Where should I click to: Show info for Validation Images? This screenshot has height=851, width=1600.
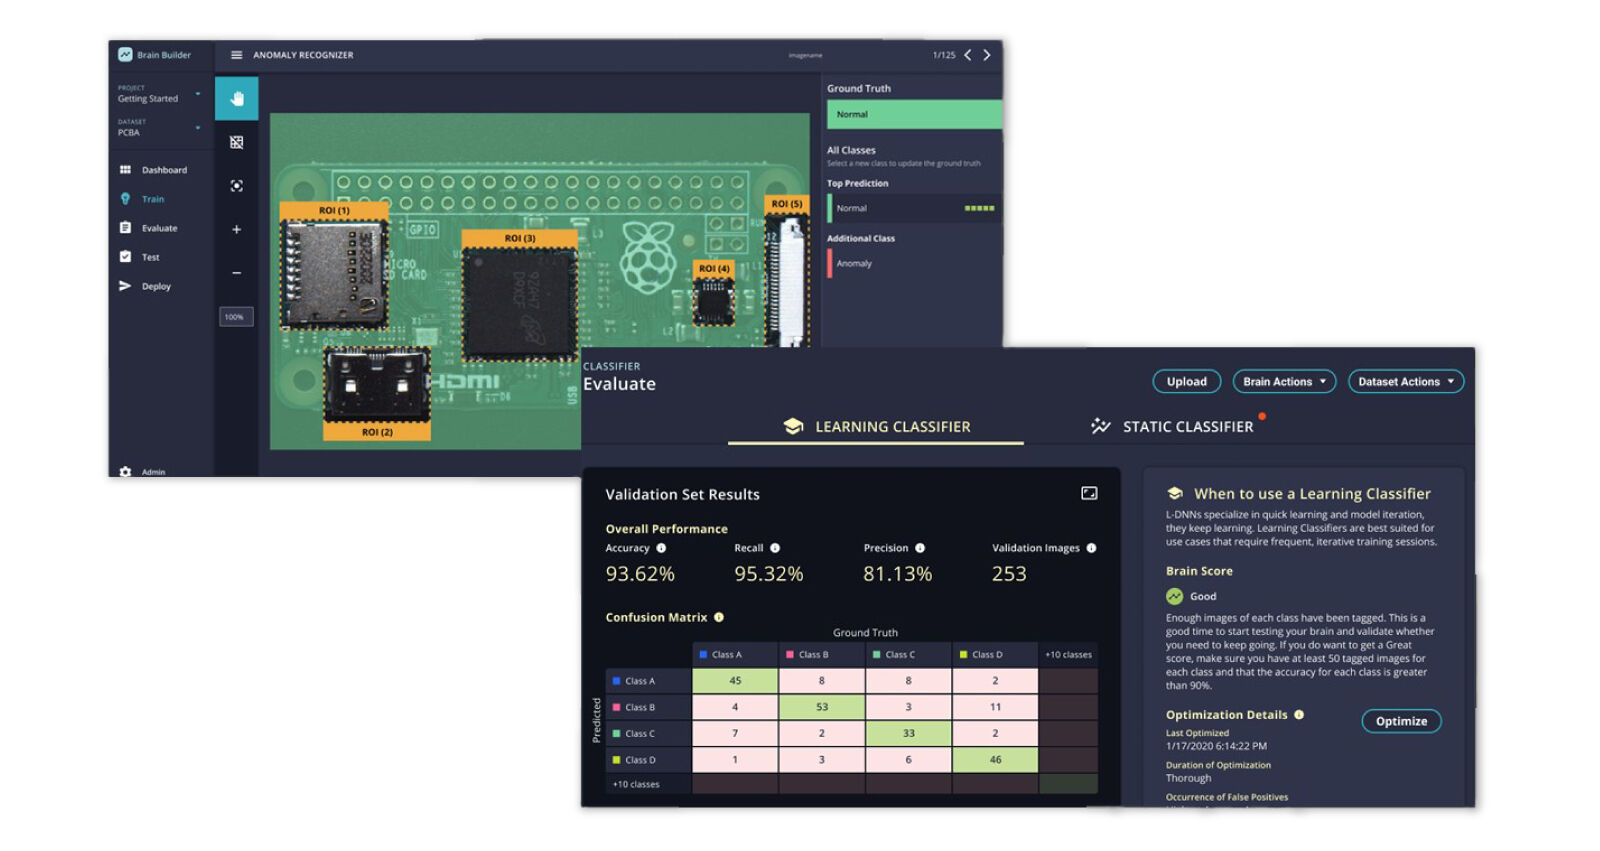click(1091, 548)
